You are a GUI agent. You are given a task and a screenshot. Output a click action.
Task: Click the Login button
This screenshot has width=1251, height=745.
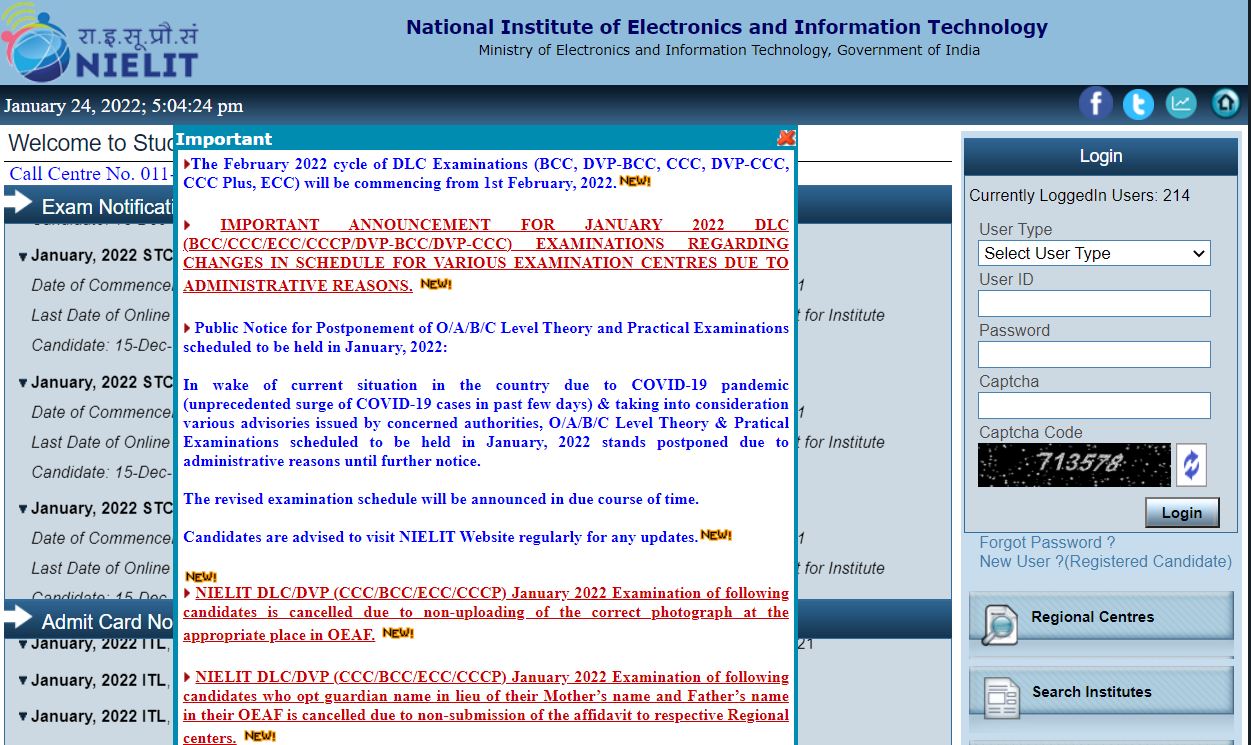[1182, 512]
